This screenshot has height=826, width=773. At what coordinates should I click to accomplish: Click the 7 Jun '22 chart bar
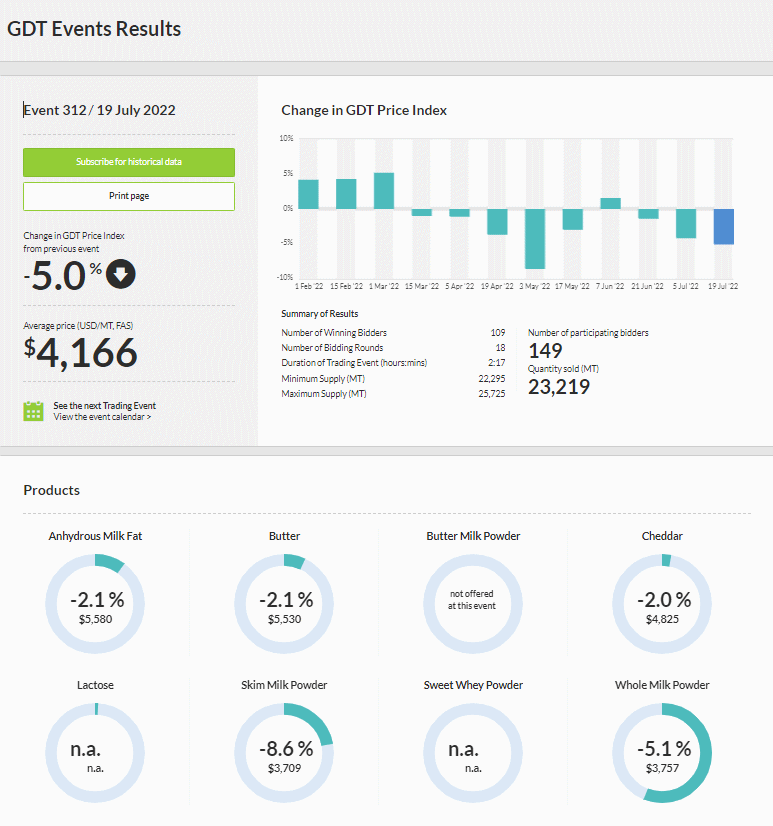[610, 203]
